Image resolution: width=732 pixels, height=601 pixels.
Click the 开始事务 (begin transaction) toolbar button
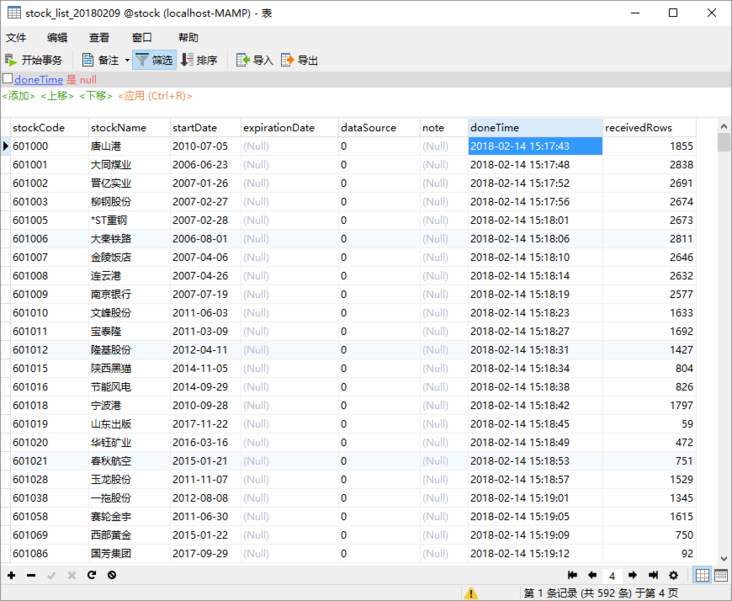pos(35,60)
